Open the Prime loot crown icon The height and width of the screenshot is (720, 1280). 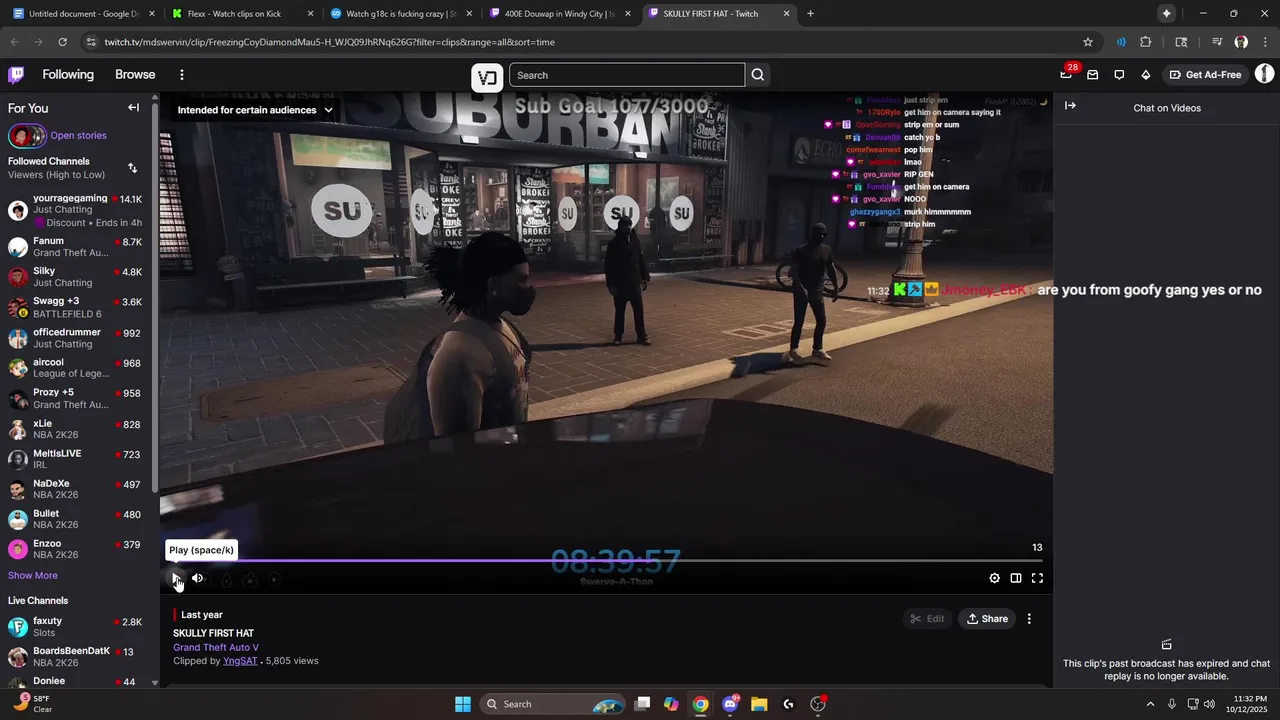[x=1066, y=75]
